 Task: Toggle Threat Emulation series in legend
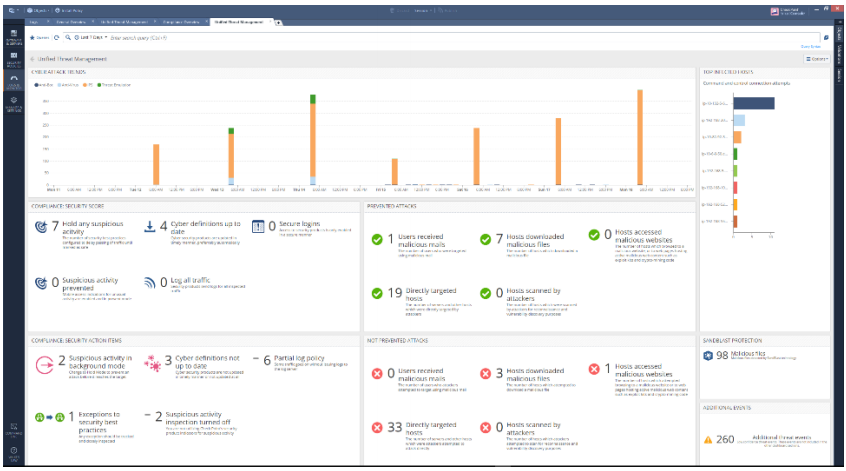pyautogui.click(x=114, y=85)
